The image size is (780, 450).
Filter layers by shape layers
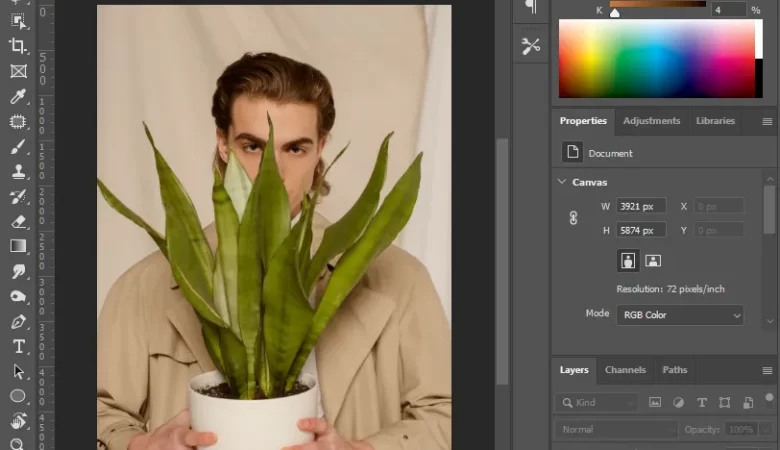[725, 402]
